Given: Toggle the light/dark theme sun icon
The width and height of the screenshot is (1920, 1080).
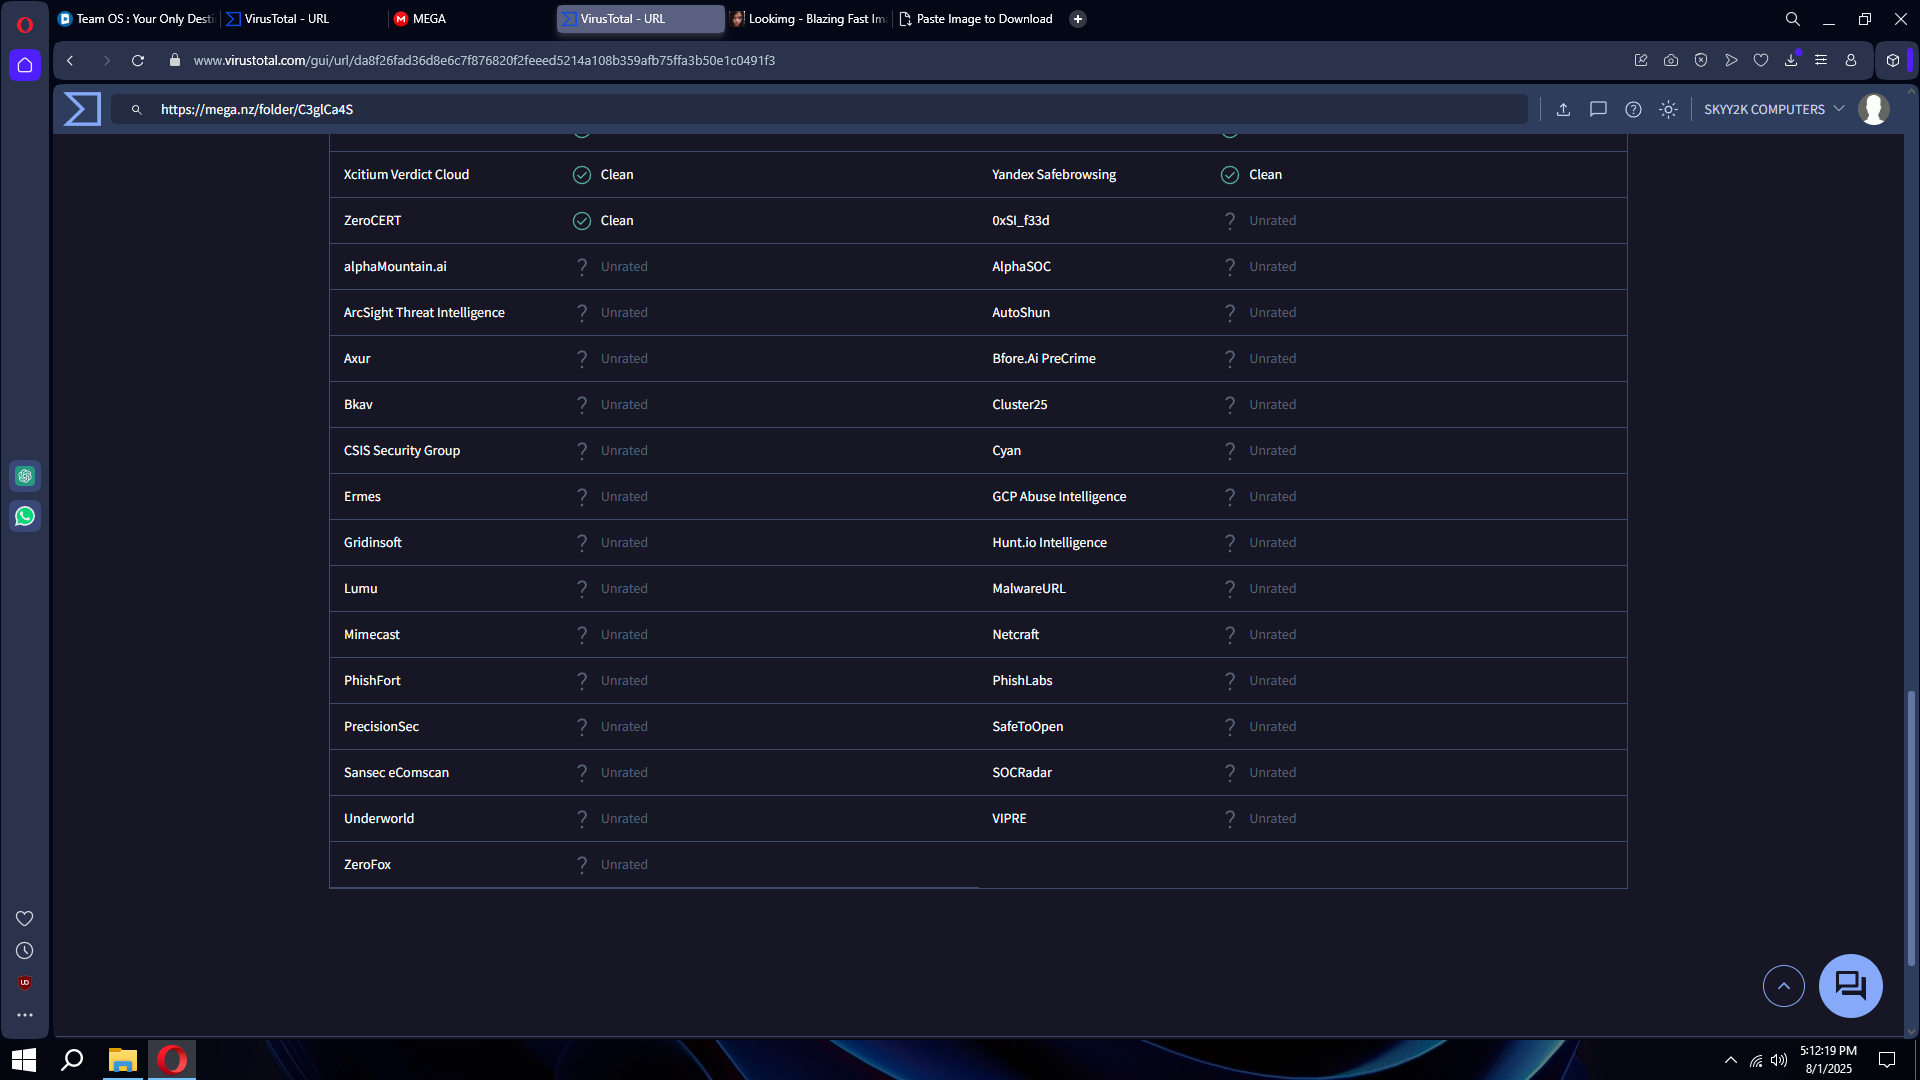Looking at the screenshot, I should coord(1668,109).
